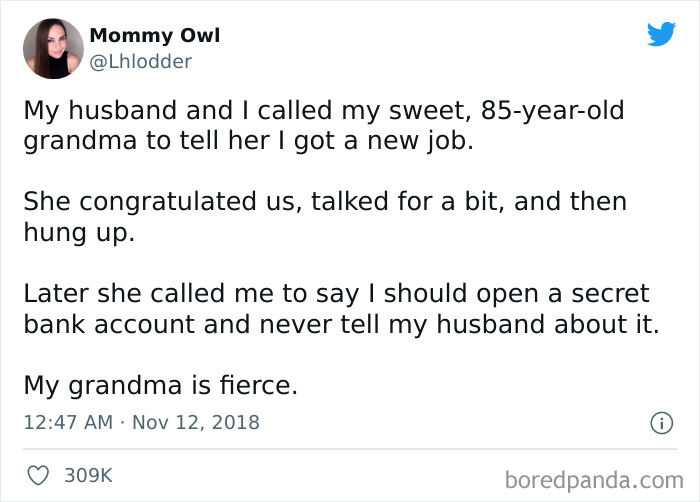Screen dimensions: 700x502
Task: Click the 12:47 AM timestamp
Action: coord(66,422)
